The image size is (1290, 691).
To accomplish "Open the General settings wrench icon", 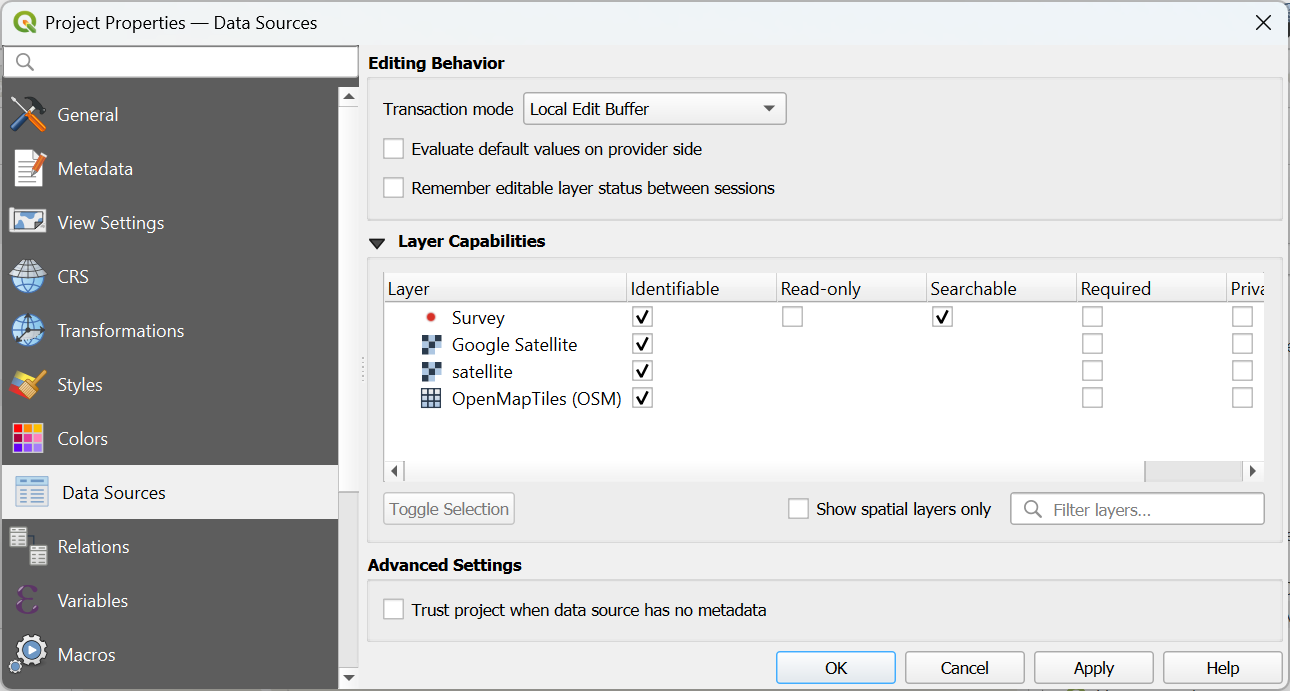I will point(28,115).
